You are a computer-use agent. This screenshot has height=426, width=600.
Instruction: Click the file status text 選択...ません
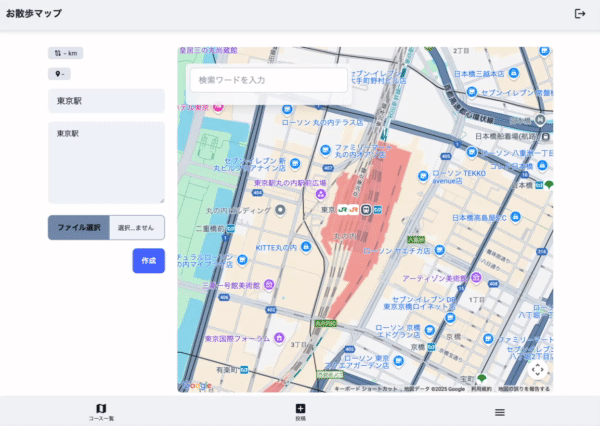pyautogui.click(x=136, y=228)
